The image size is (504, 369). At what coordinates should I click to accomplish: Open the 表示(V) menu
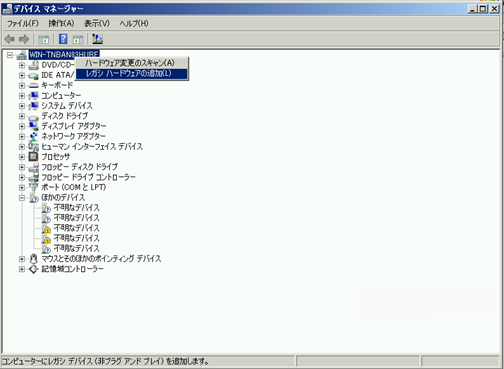[97, 23]
